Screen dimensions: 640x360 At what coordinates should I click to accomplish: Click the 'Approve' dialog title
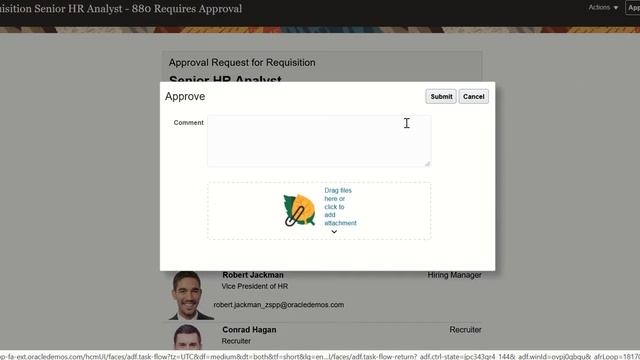pos(185,97)
